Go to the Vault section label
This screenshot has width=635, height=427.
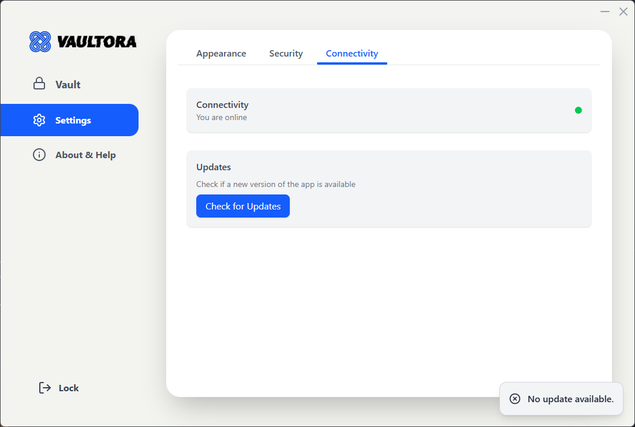pyautogui.click(x=68, y=85)
